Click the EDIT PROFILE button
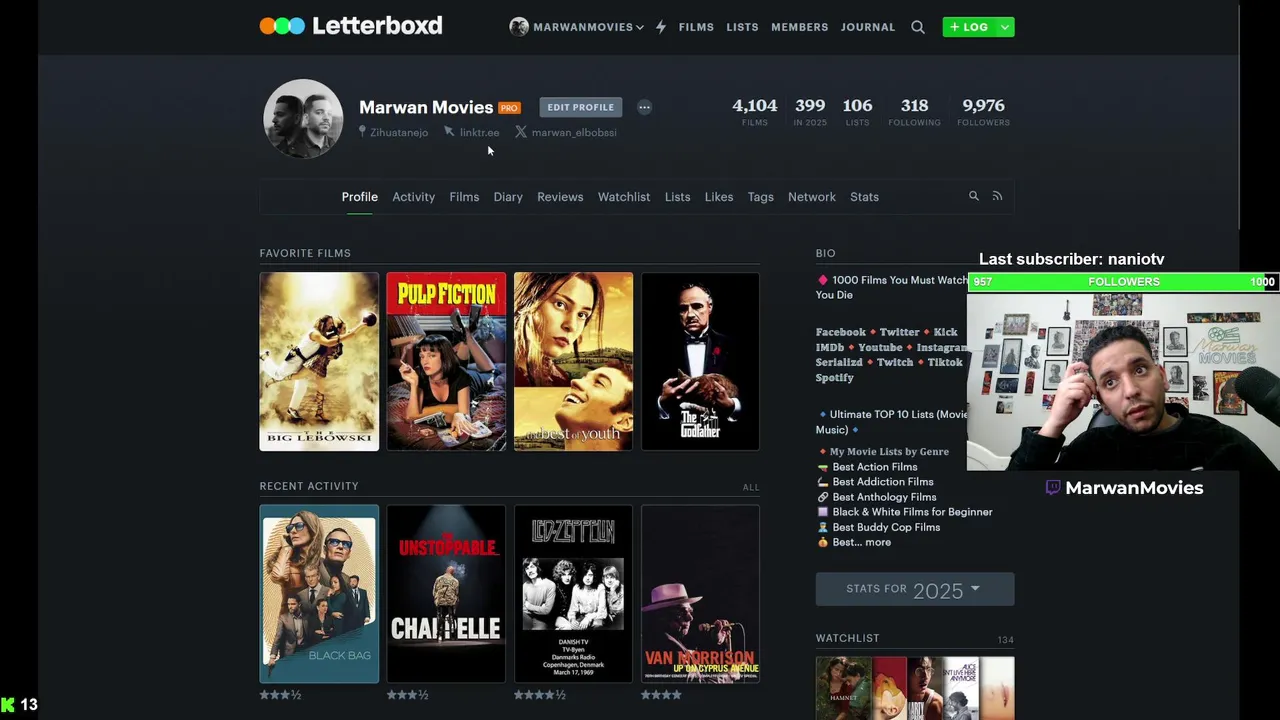The height and width of the screenshot is (720, 1280). (580, 107)
